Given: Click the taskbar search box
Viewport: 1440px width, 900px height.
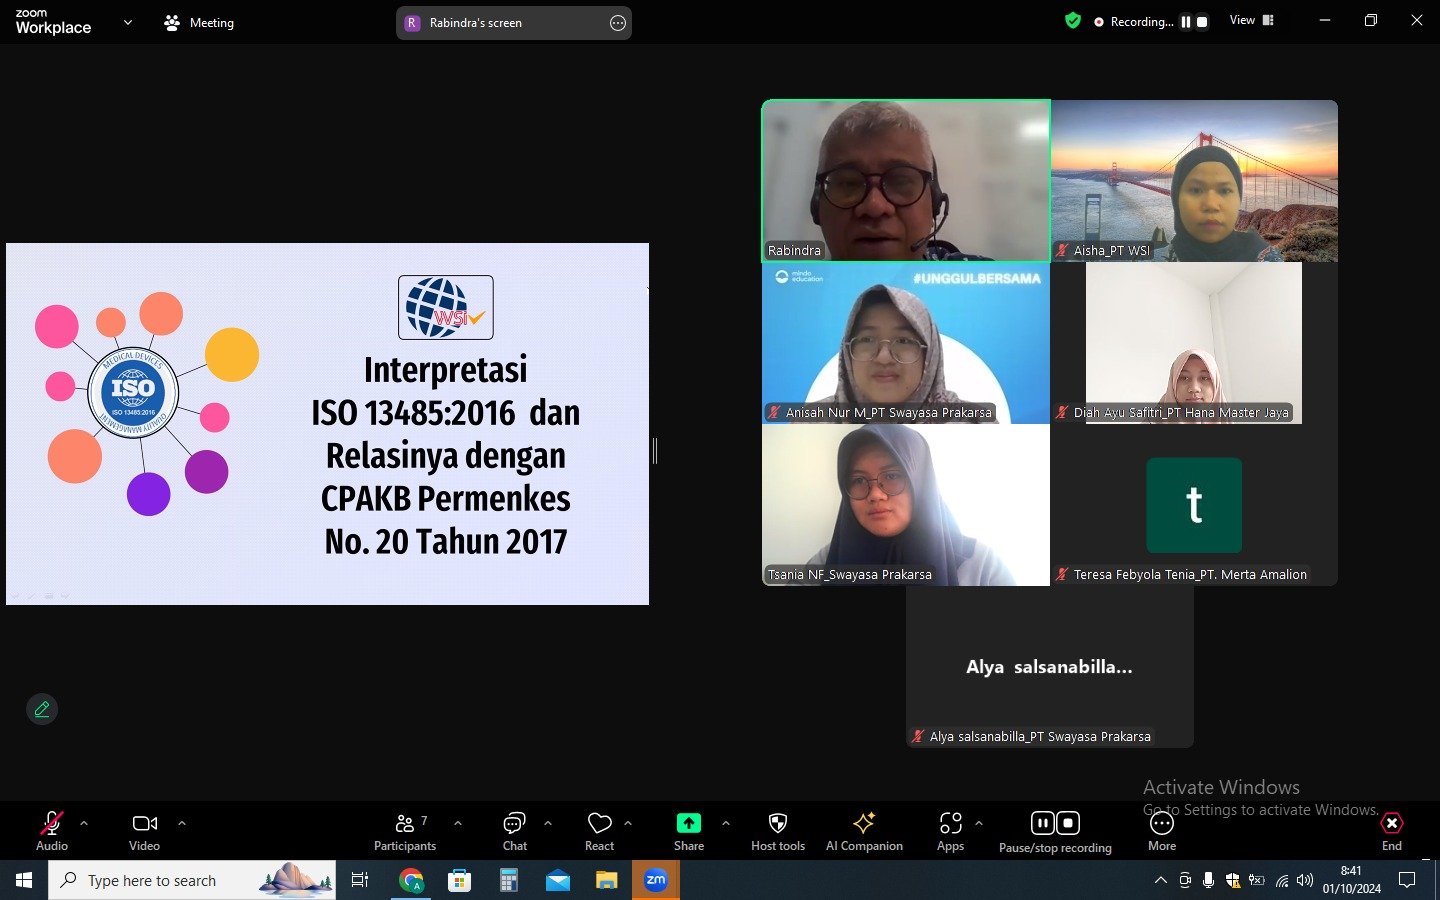Looking at the screenshot, I should [192, 880].
